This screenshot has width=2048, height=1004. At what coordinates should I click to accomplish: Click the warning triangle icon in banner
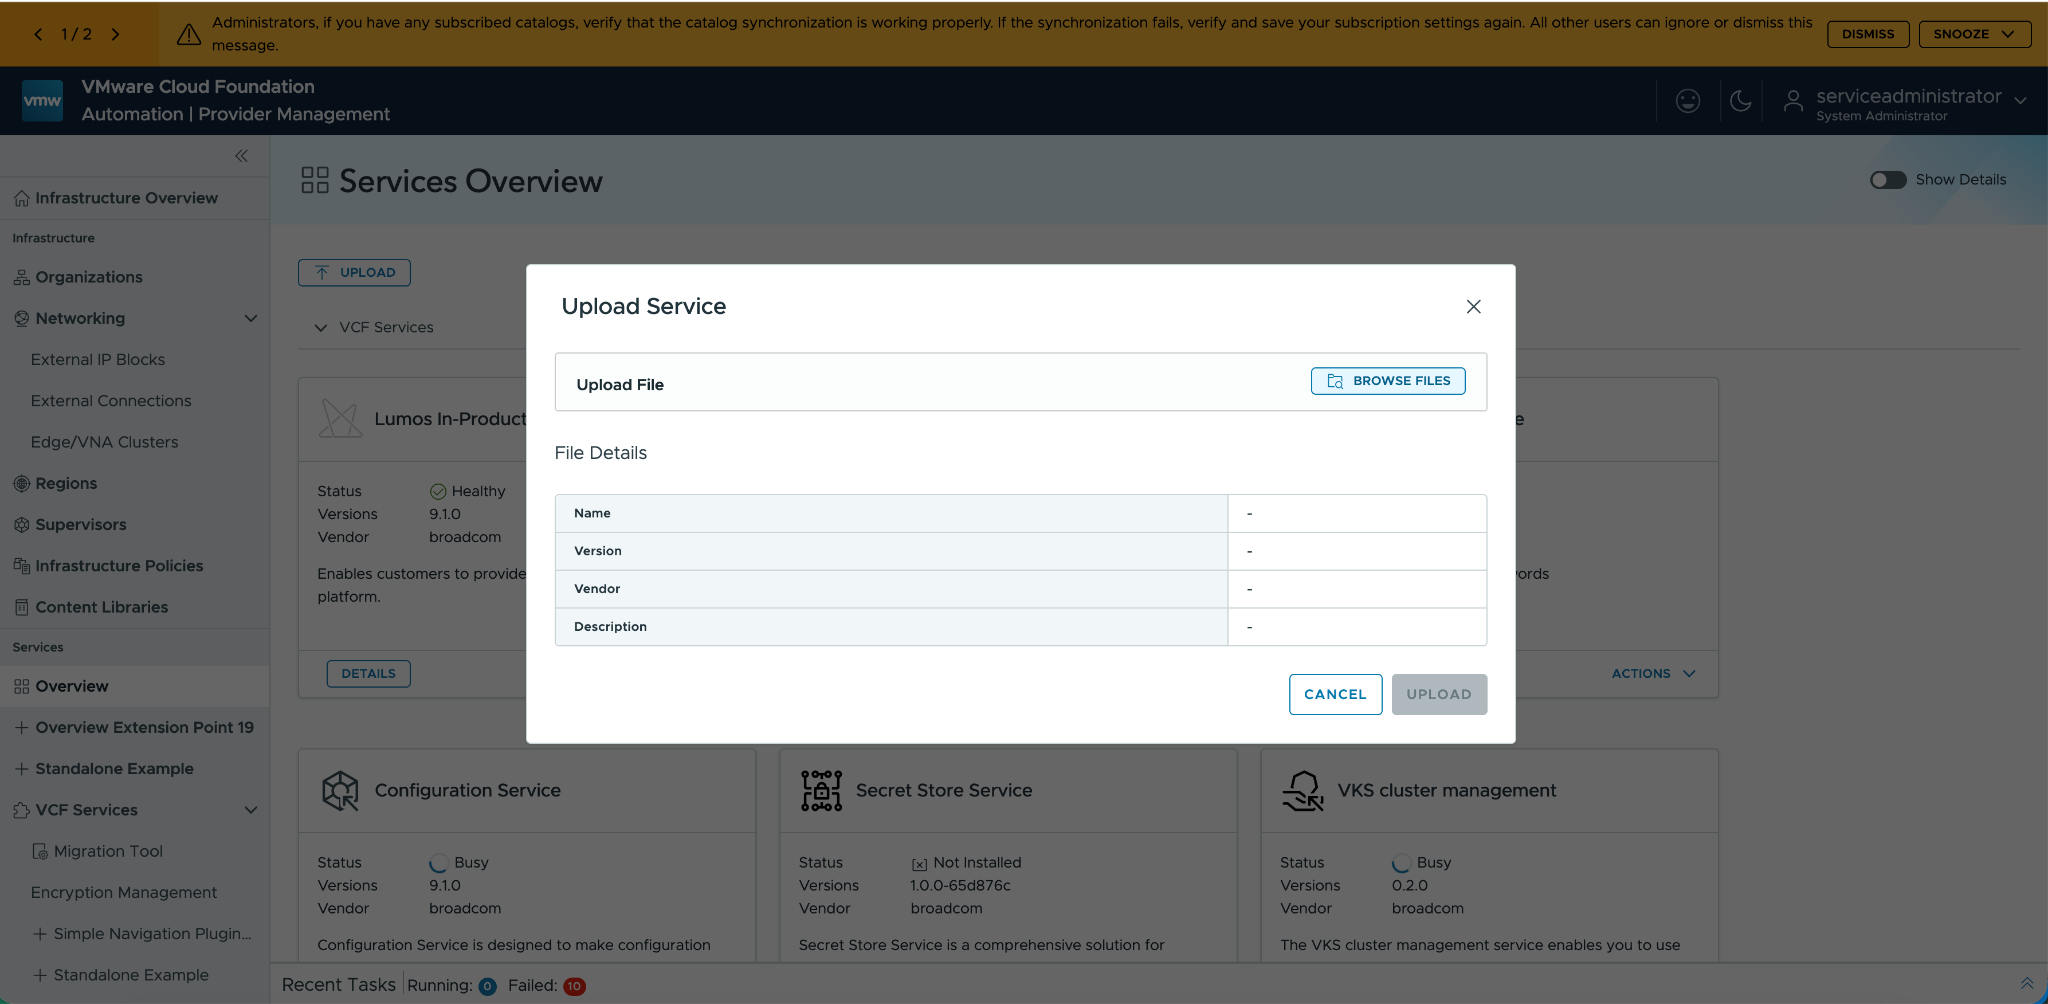click(x=188, y=34)
